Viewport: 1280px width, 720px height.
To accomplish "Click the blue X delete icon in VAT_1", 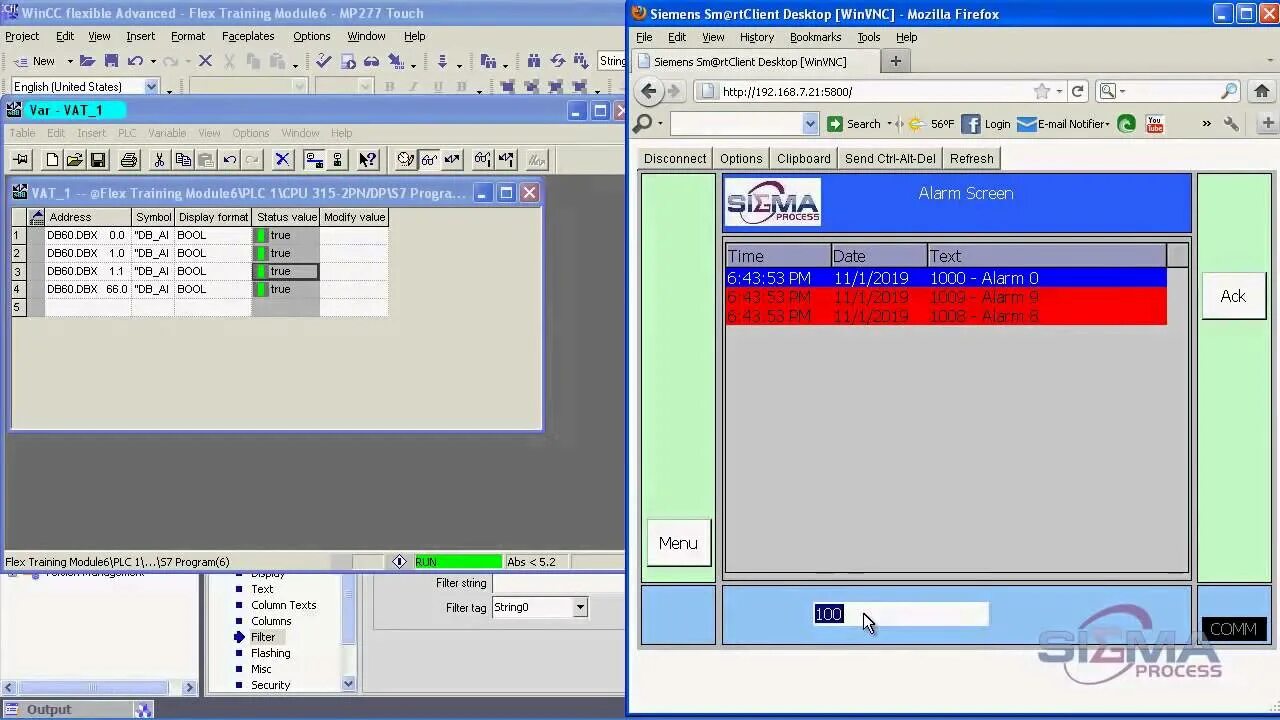I will coord(283,160).
